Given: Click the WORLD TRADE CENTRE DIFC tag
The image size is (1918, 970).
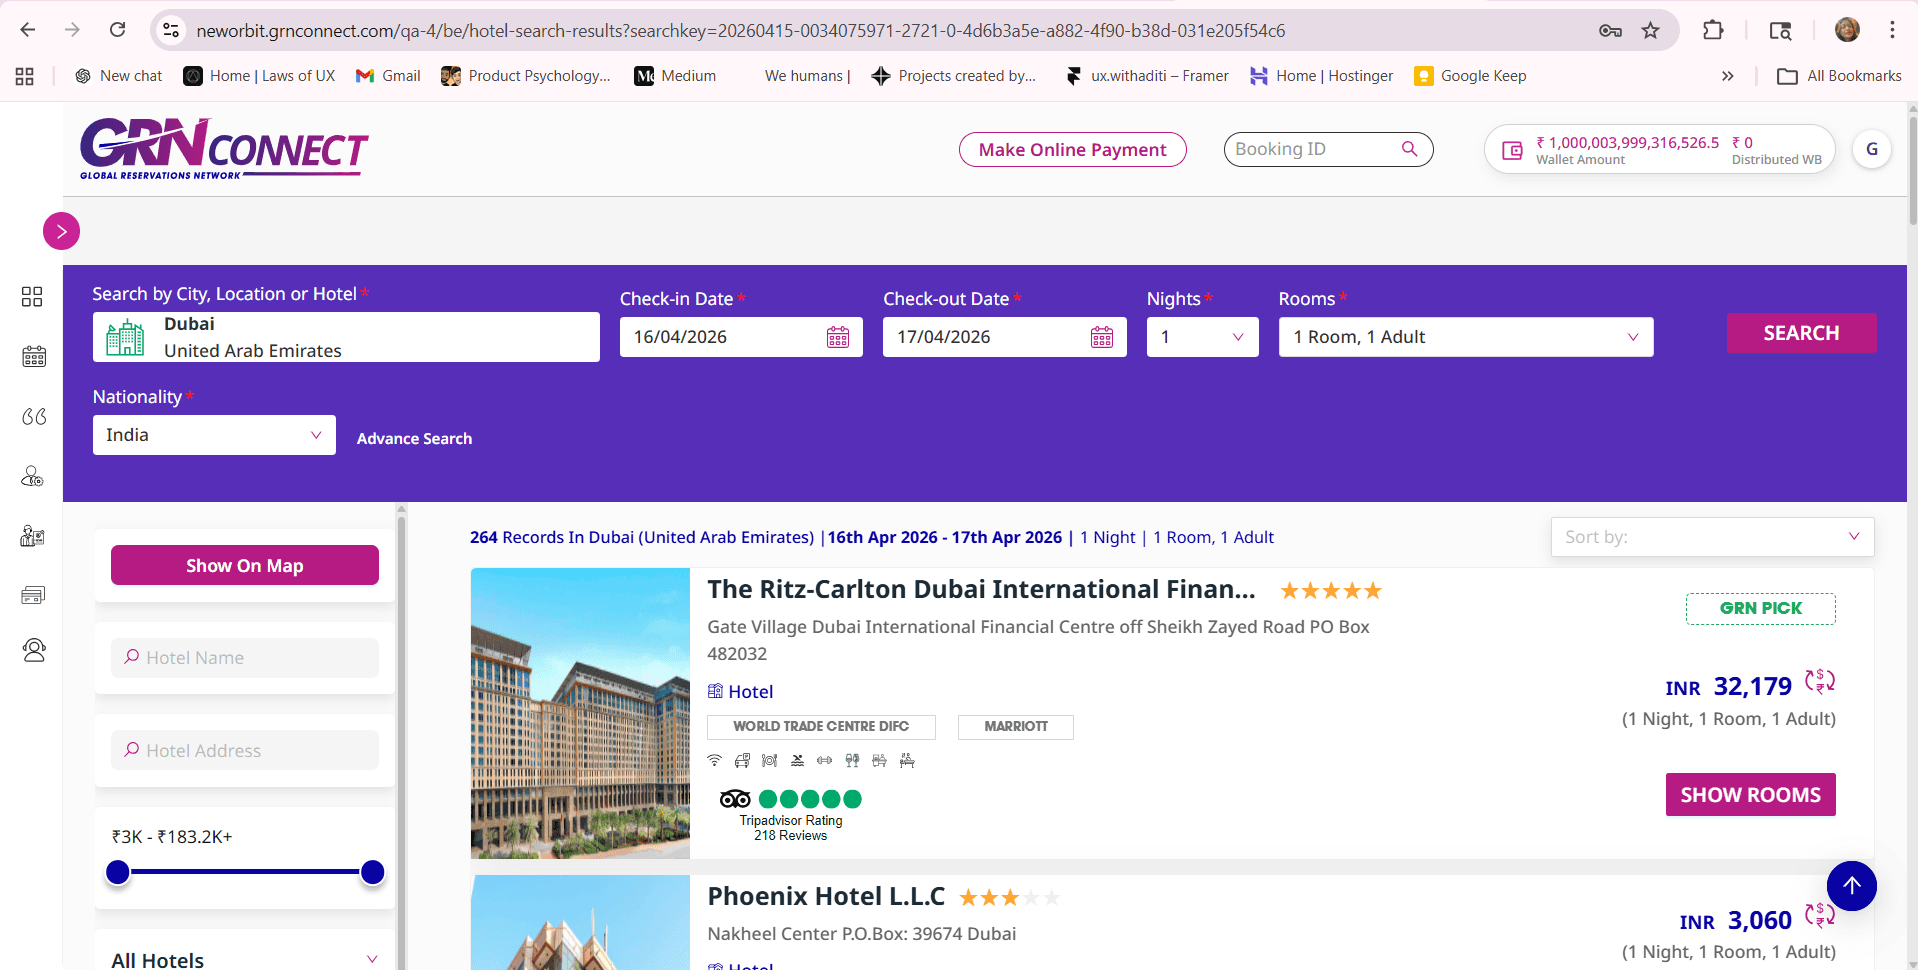Looking at the screenshot, I should pyautogui.click(x=821, y=727).
